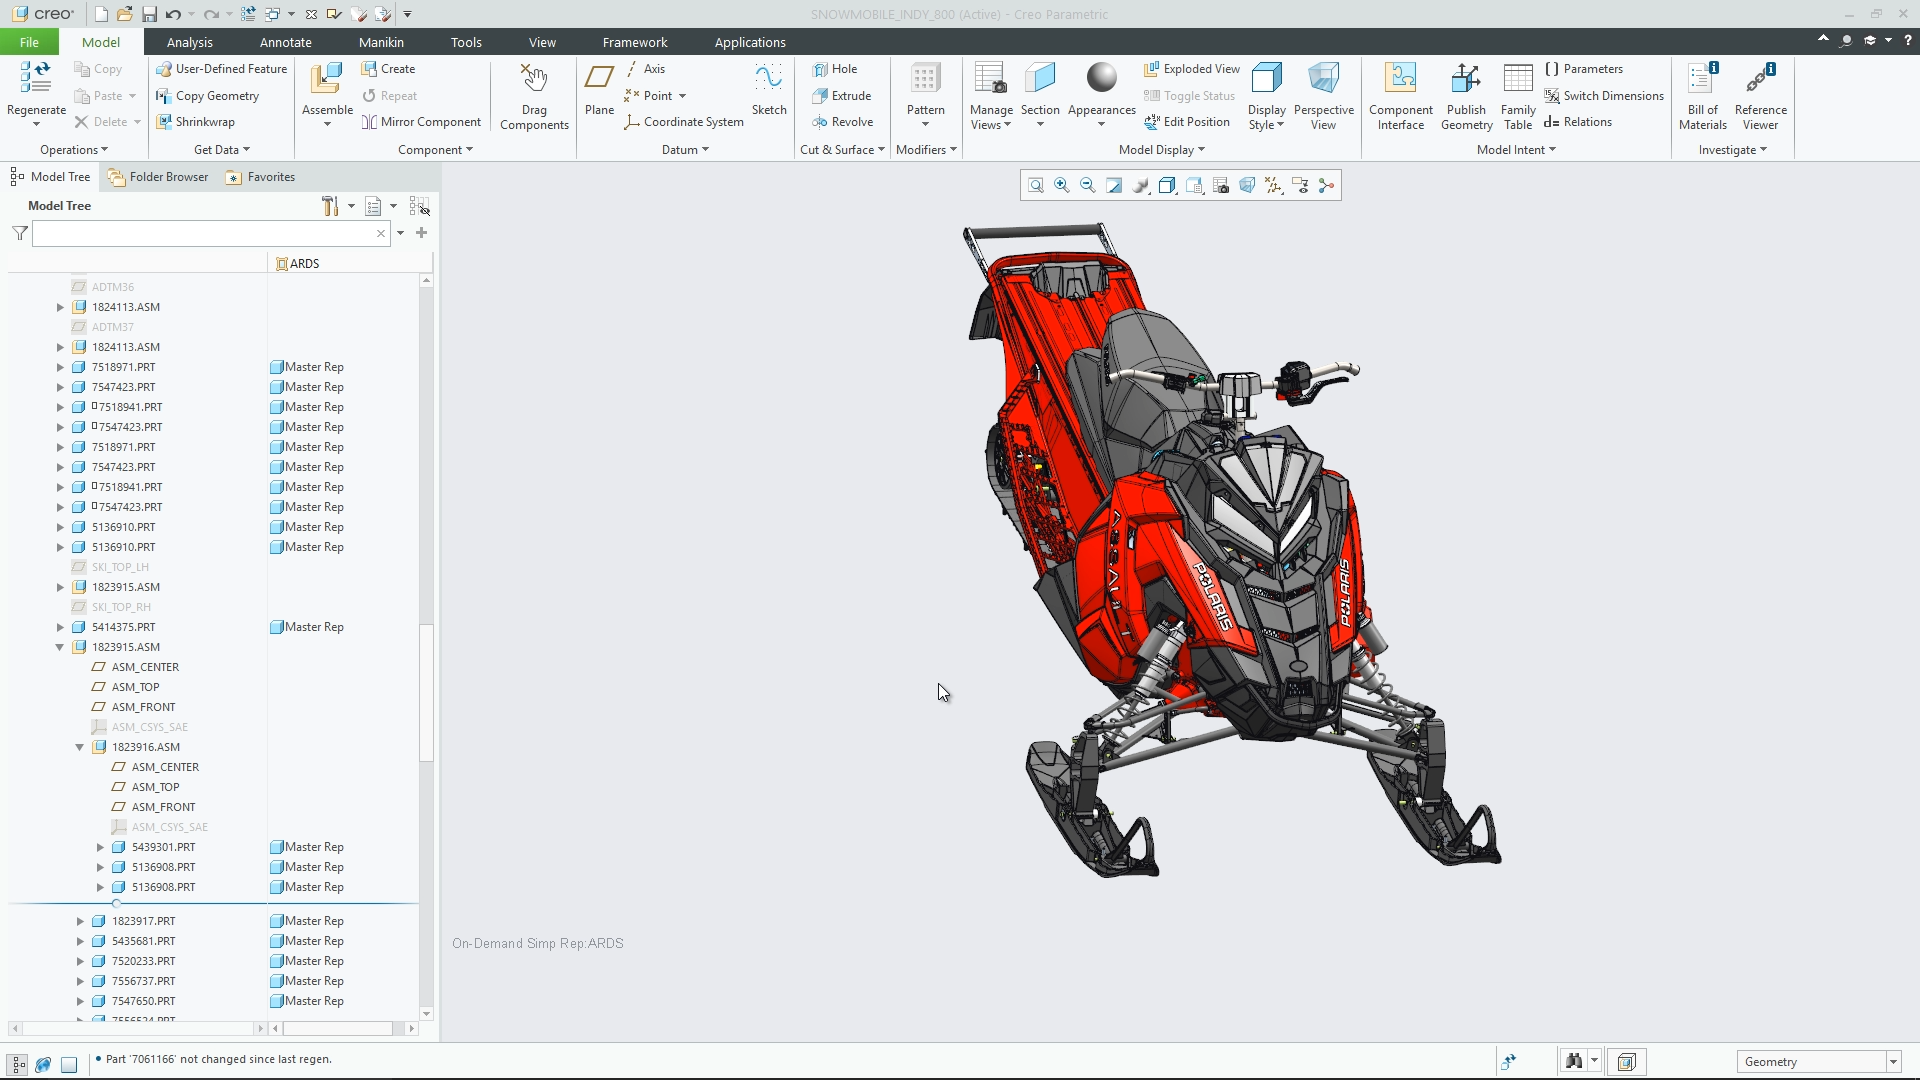The image size is (1920, 1080).
Task: Toggle annotation display in graphics toolbar
Action: click(x=1300, y=185)
